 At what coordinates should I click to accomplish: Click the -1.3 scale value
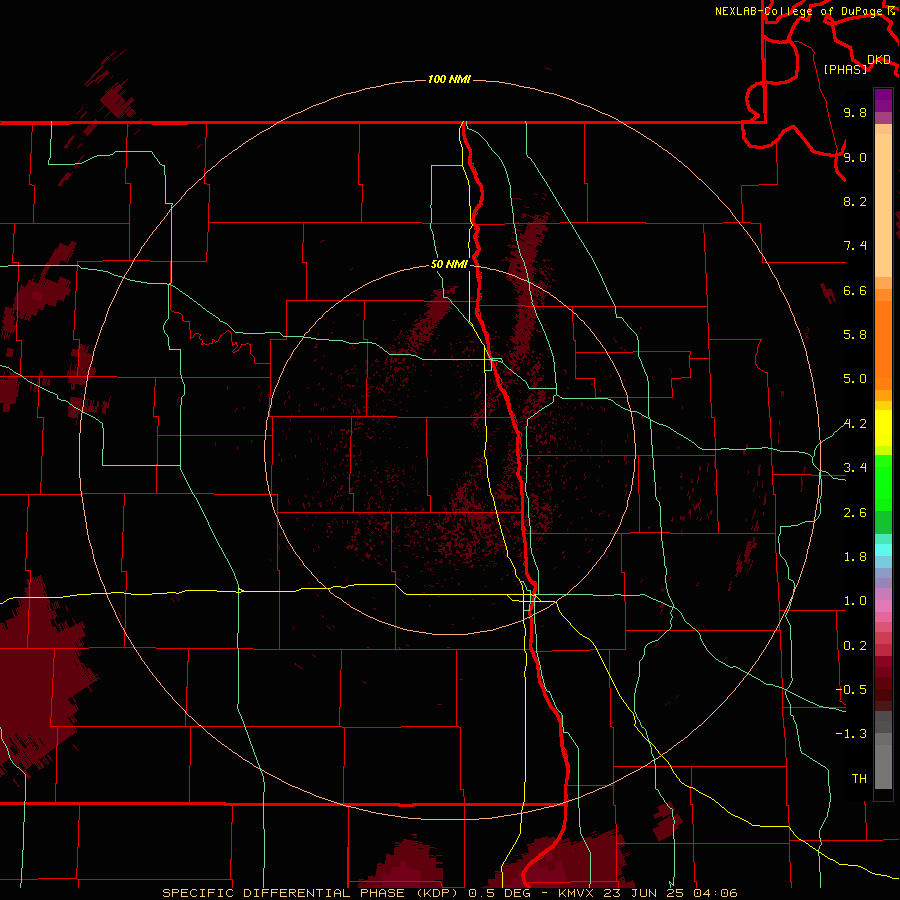click(851, 734)
